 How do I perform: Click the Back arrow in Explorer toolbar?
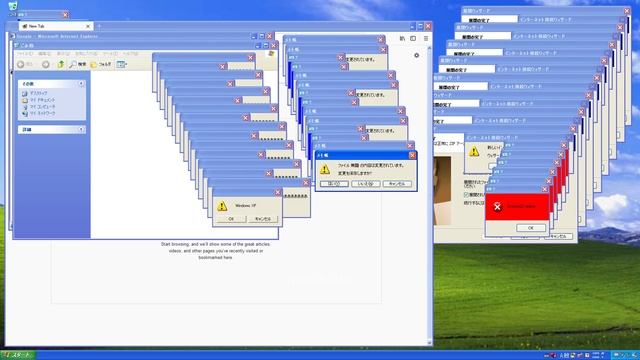pyautogui.click(x=21, y=64)
